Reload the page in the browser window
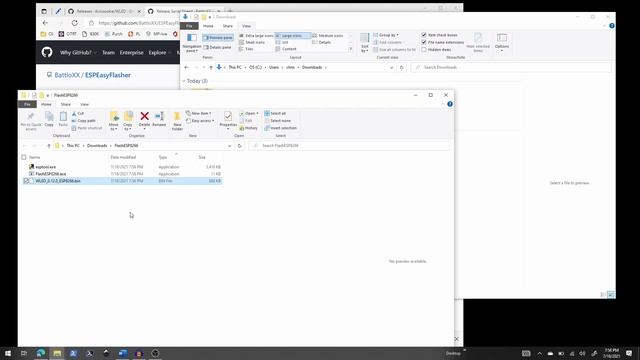The width and height of the screenshot is (640, 360). coord(75,23)
